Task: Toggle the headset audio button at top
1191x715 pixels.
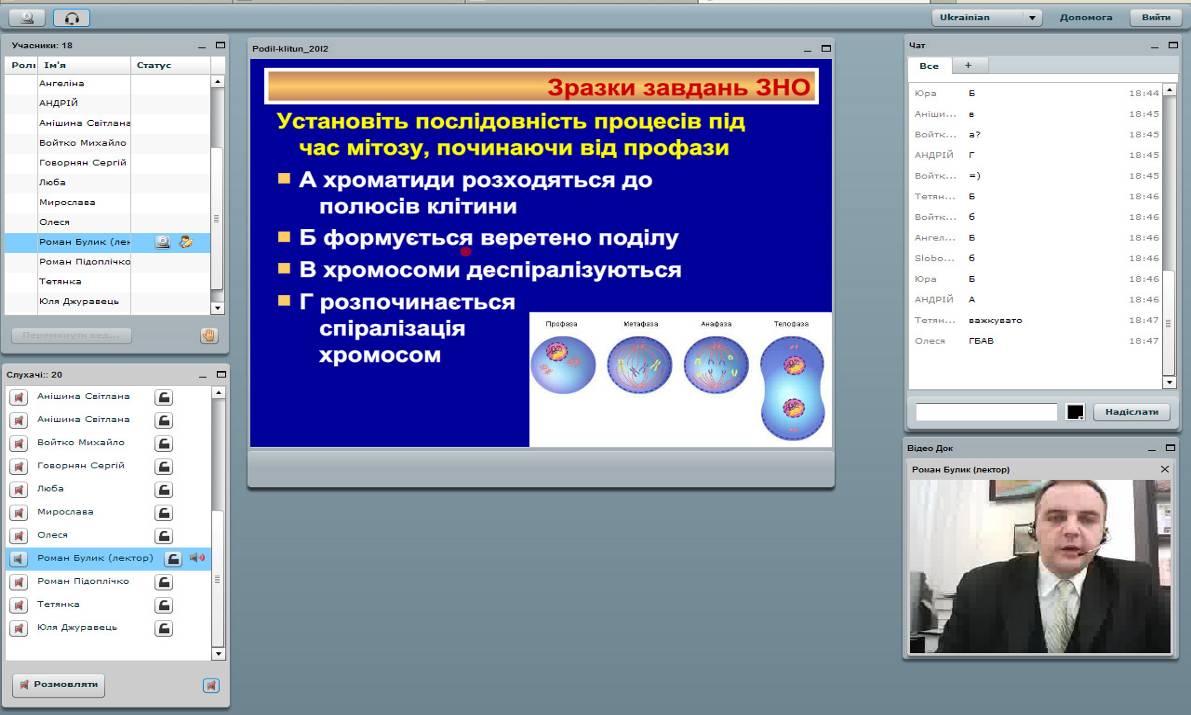Action: coord(71,18)
